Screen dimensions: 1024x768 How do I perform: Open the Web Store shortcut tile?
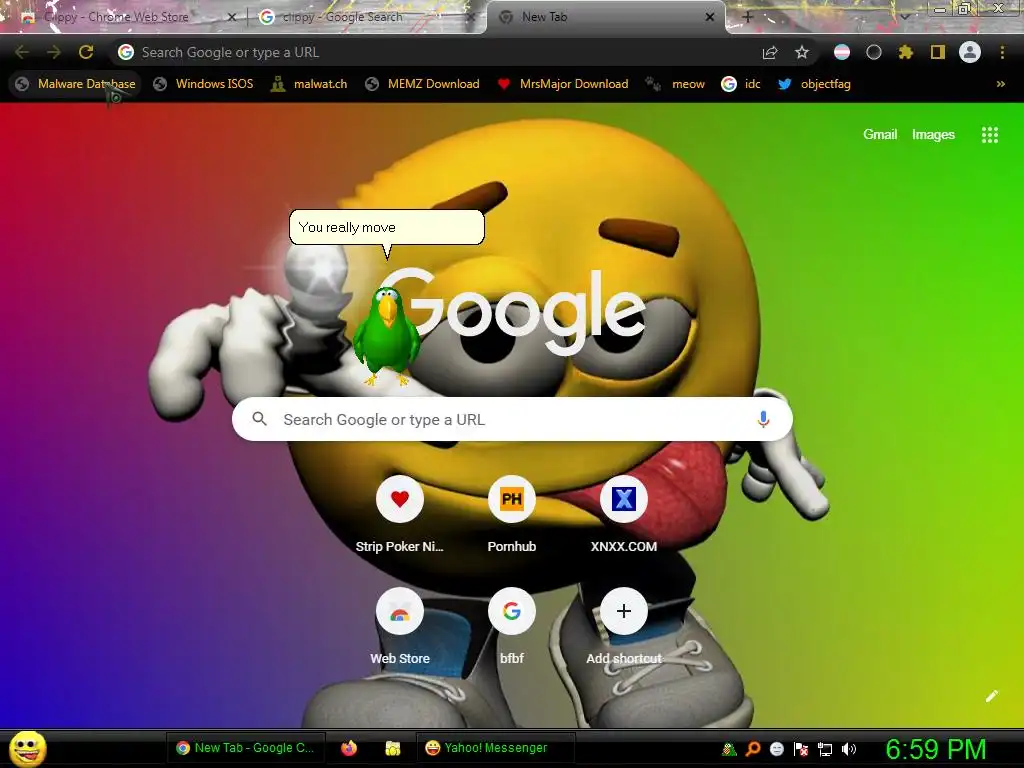(x=400, y=626)
